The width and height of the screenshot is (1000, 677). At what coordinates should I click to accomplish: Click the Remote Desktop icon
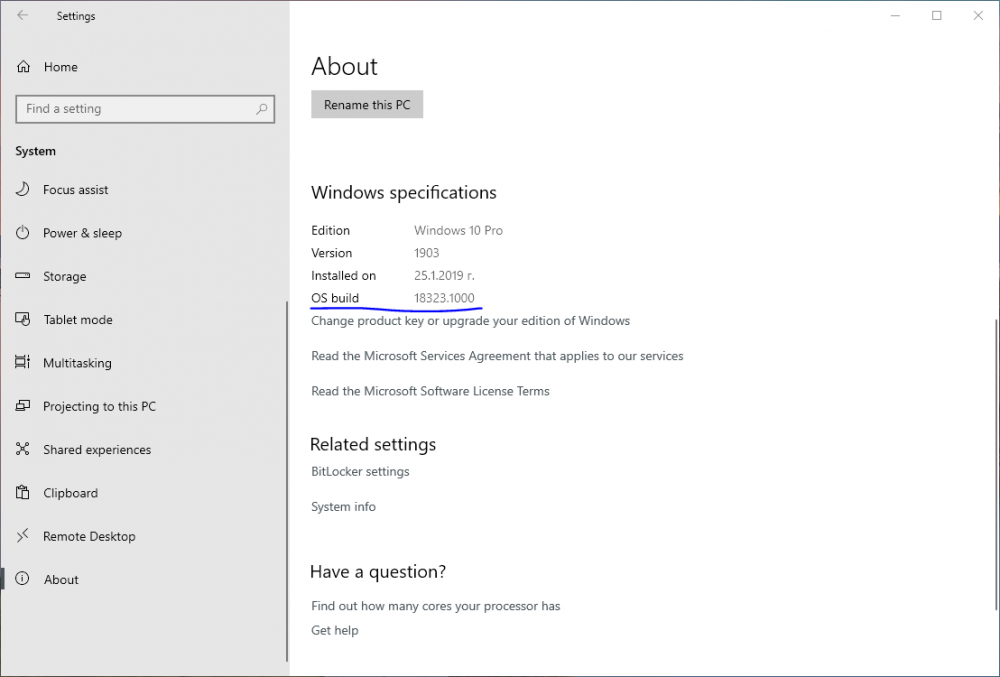22,535
